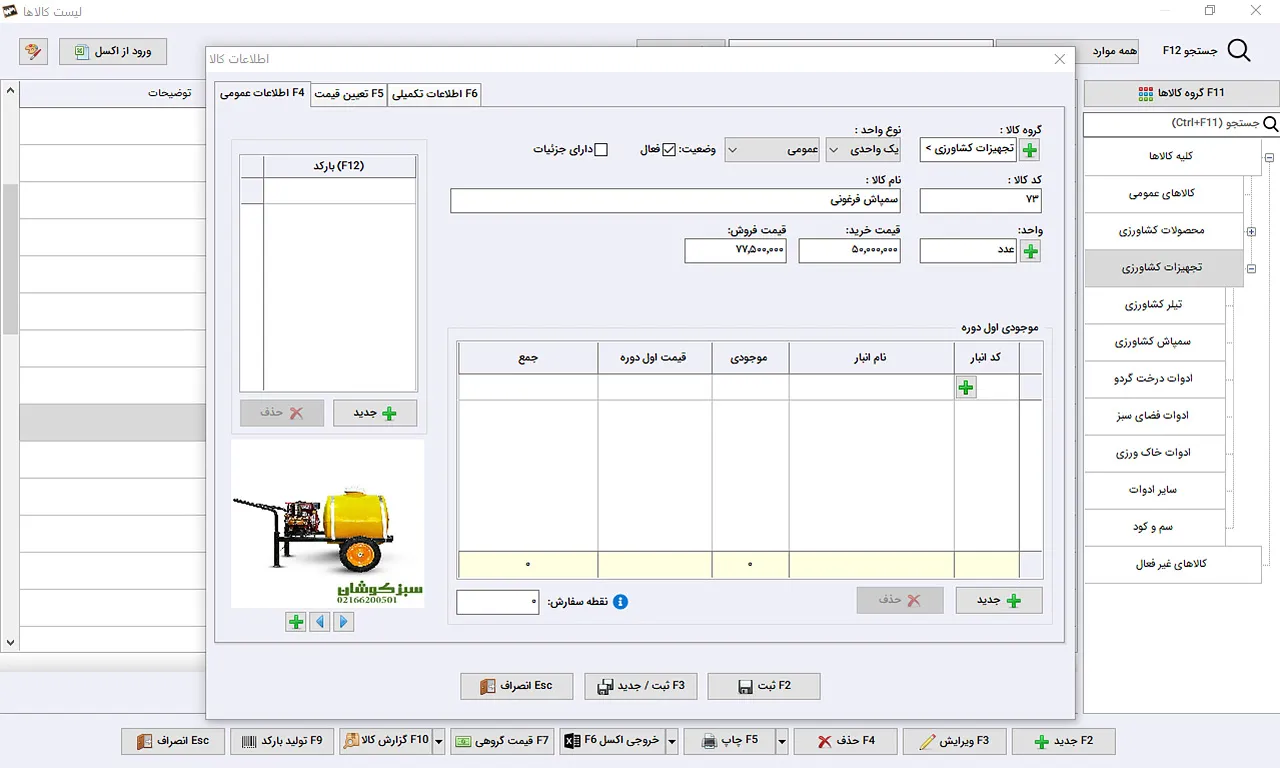Click F10 گزارش کالا button
This screenshot has width=1280, height=768.
coord(386,741)
